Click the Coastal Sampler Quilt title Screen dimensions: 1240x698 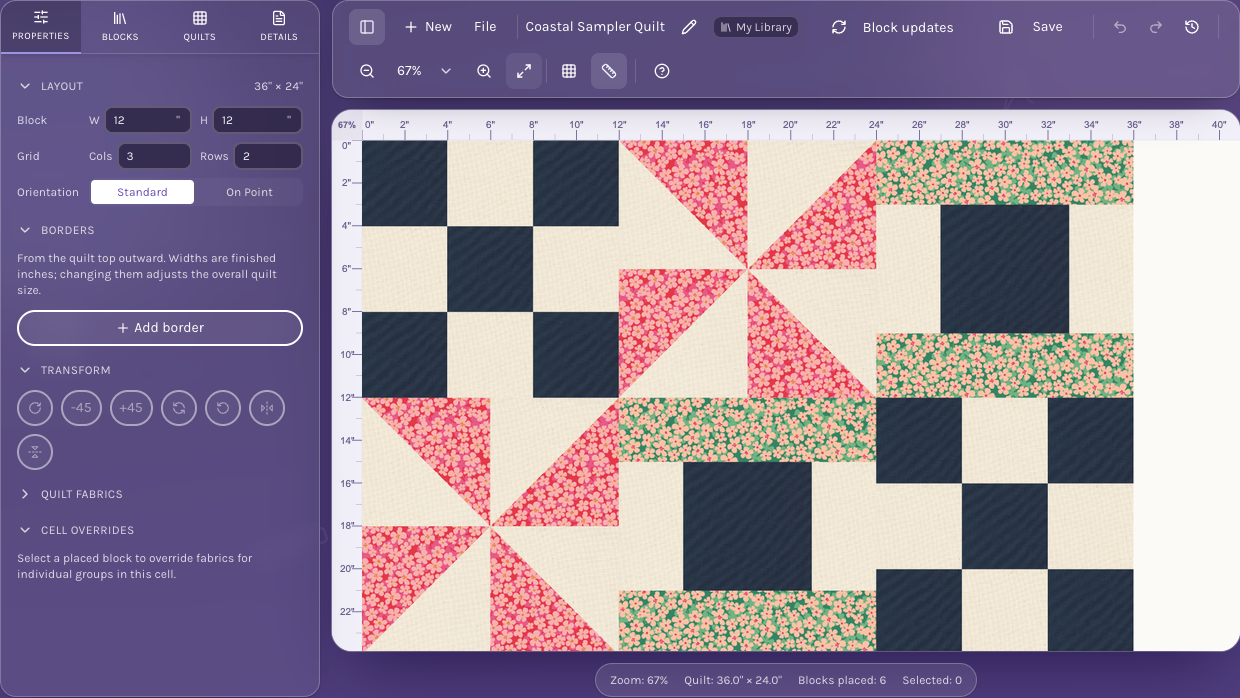click(595, 27)
